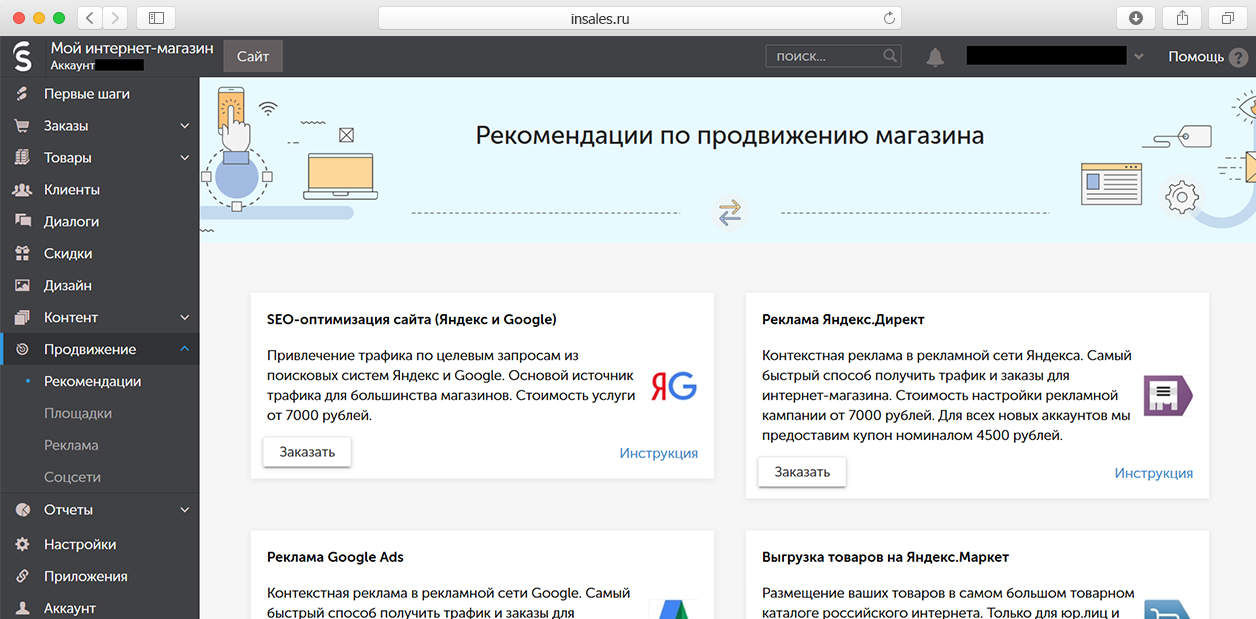Screen dimensions: 1256x619
Task: Click the Safari share button
Action: point(1182,18)
